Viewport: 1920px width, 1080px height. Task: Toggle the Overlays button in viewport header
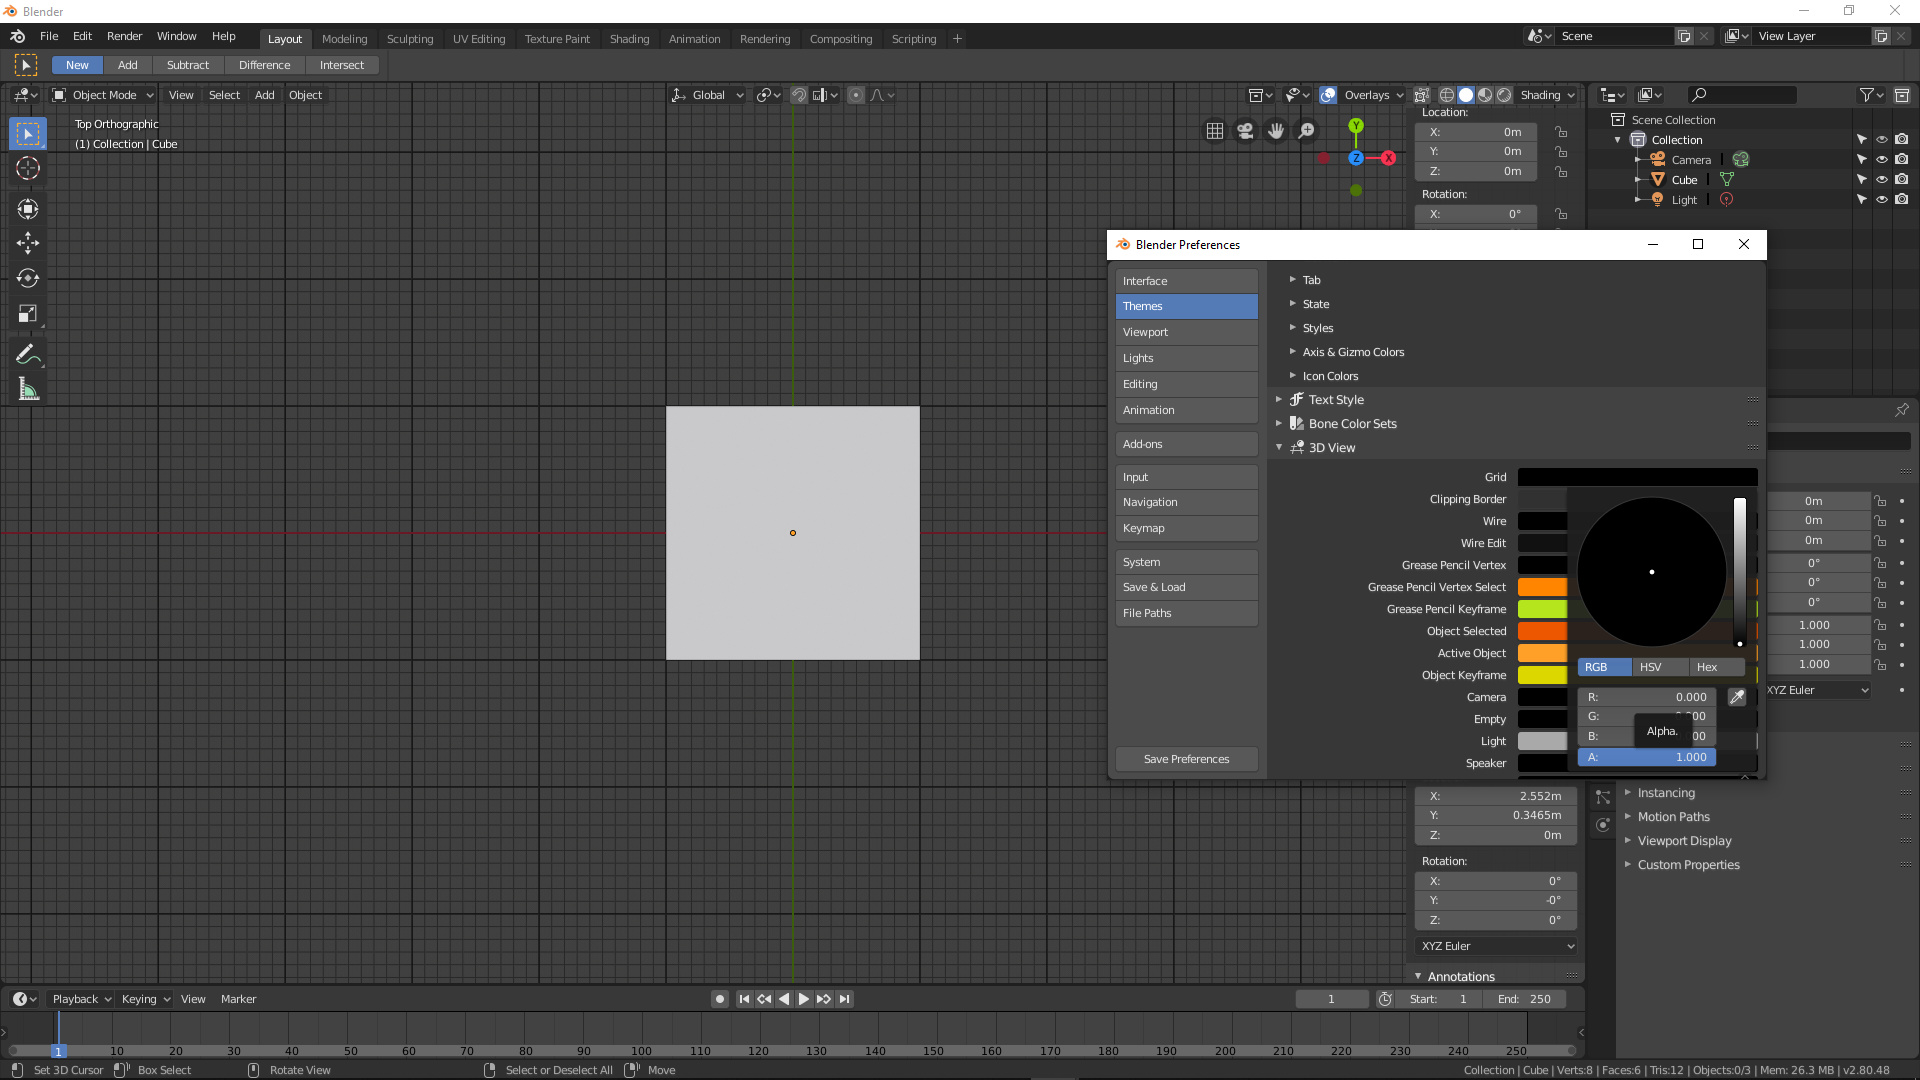point(1328,94)
